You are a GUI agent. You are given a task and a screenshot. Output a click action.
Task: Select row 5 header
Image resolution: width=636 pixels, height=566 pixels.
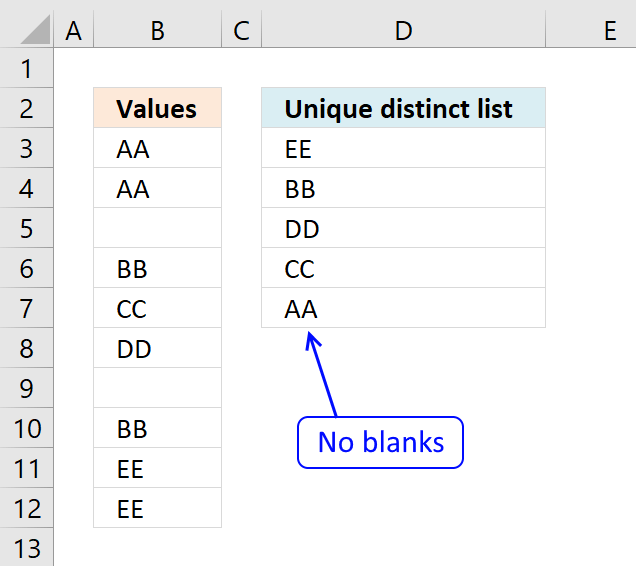click(x=27, y=229)
